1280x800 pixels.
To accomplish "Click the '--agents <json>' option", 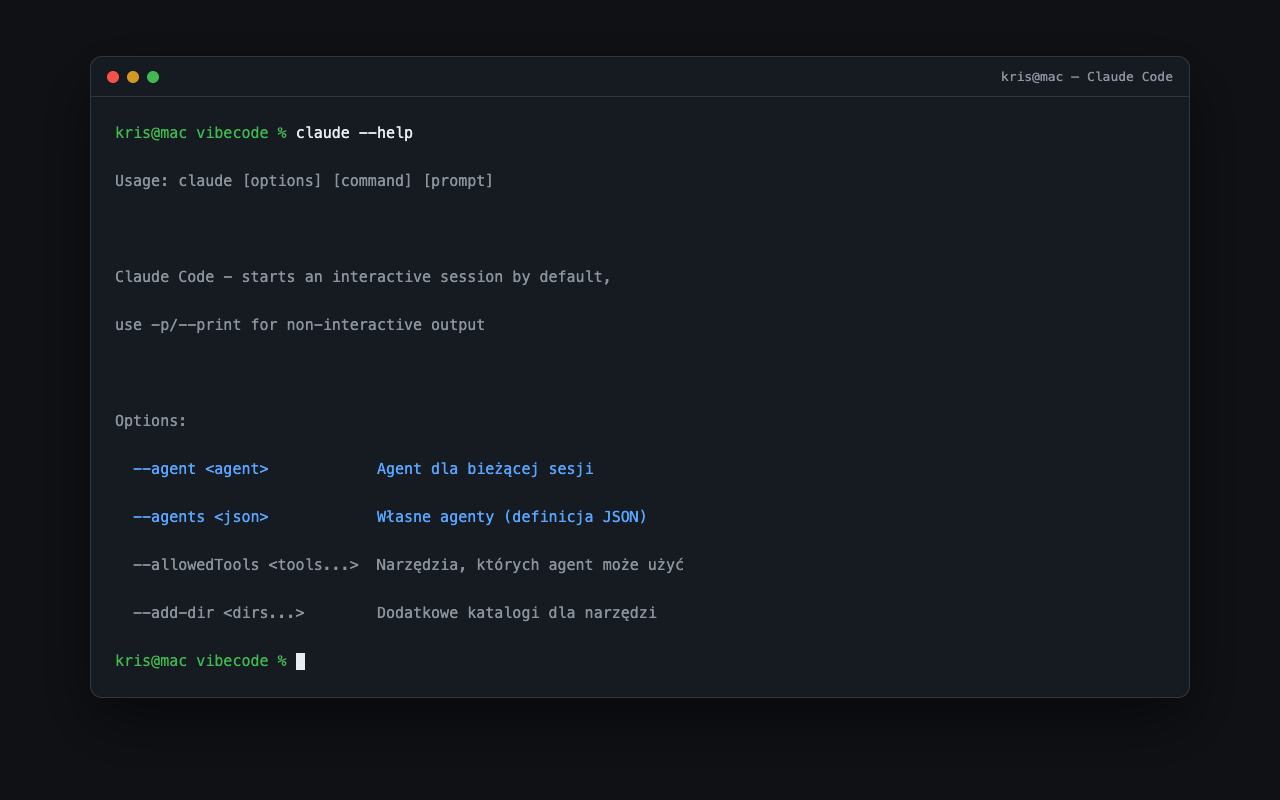I will click(201, 517).
